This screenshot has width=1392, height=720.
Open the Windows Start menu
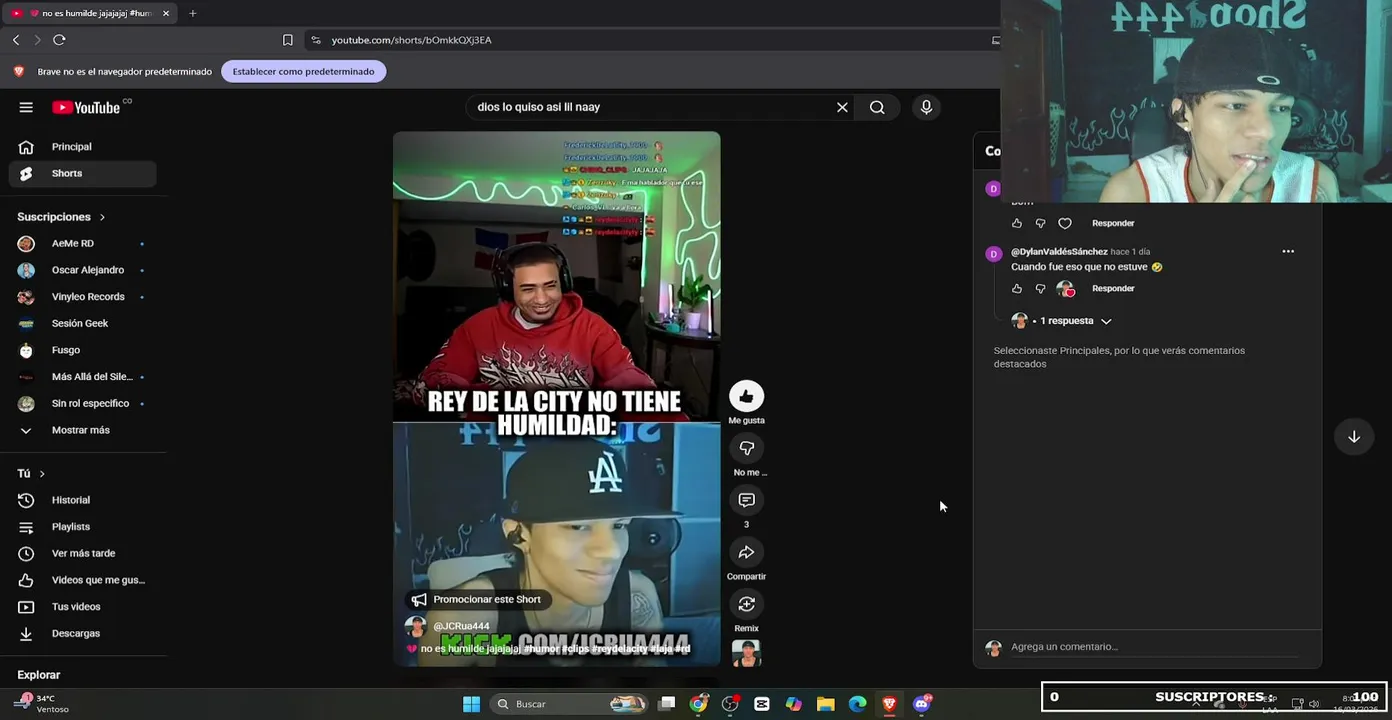(x=471, y=704)
